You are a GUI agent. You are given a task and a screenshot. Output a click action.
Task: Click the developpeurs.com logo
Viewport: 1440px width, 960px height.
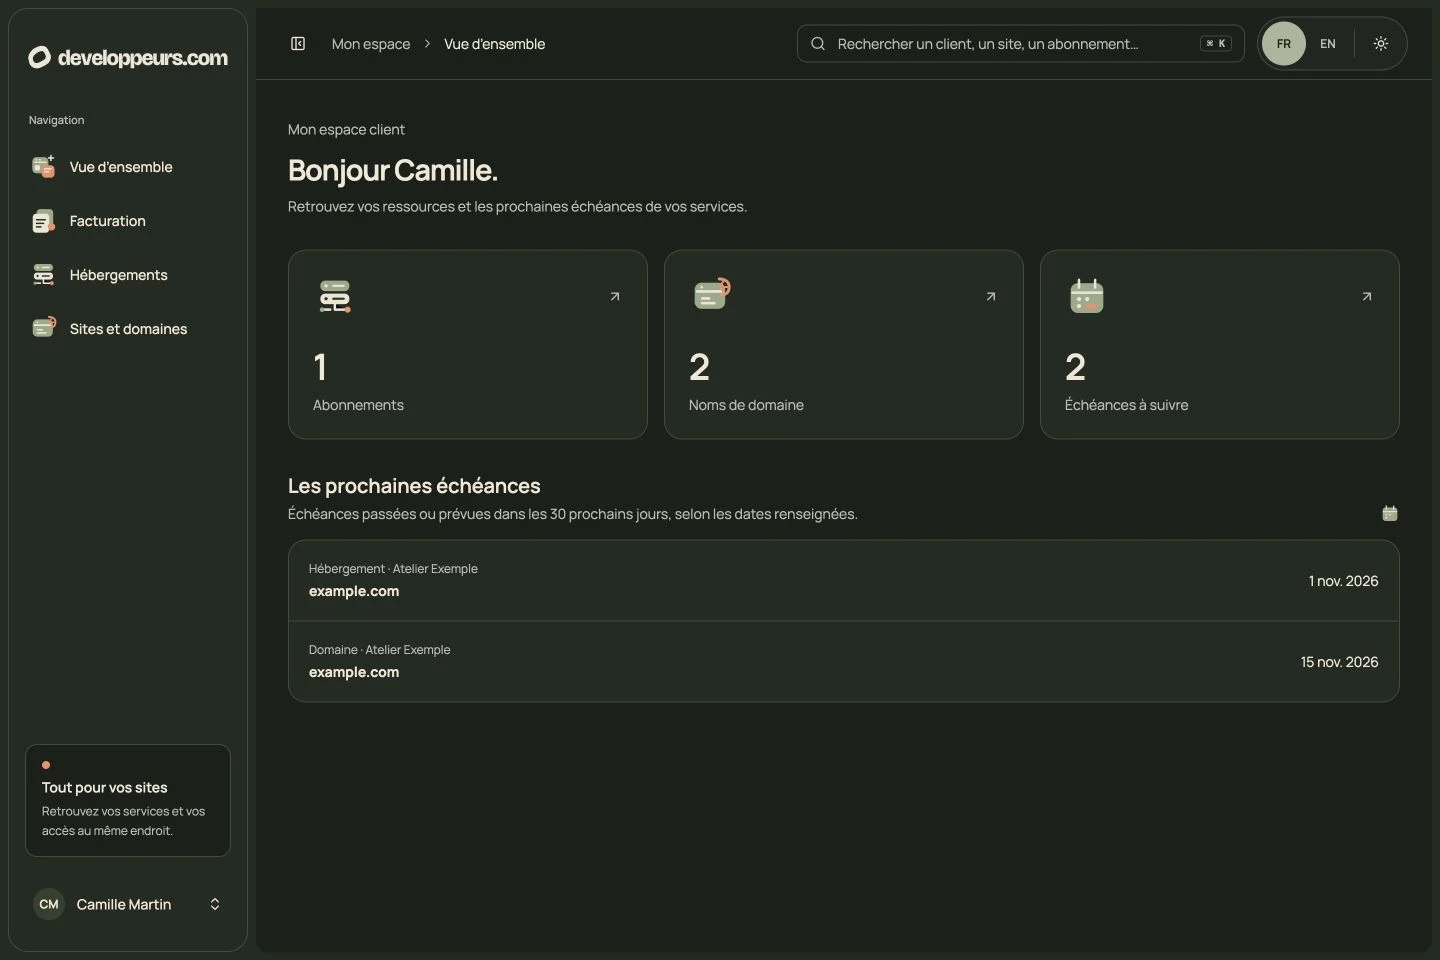[128, 57]
